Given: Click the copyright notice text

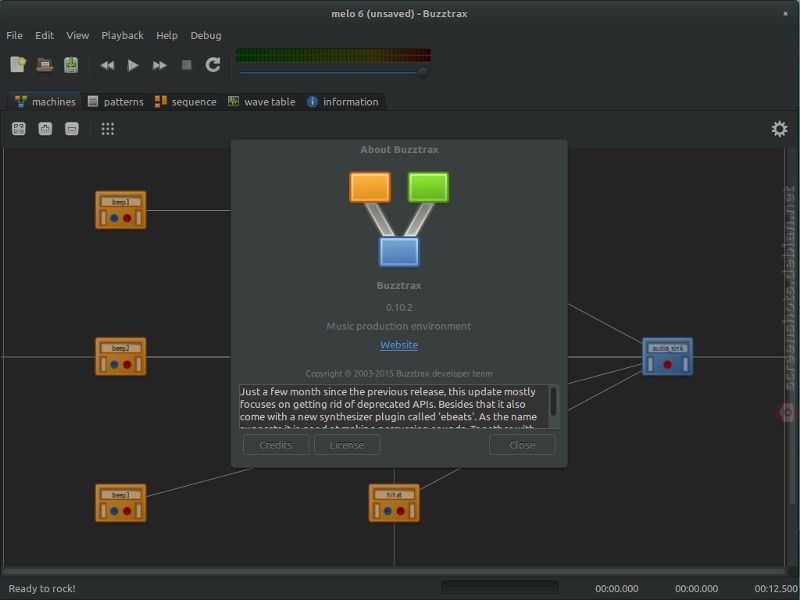Looking at the screenshot, I should click(x=399, y=373).
